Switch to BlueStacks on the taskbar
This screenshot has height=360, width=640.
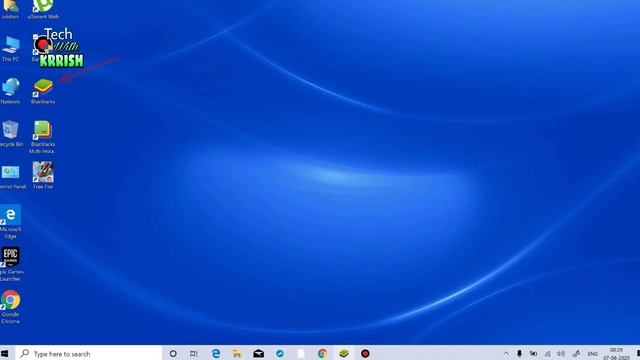click(344, 353)
